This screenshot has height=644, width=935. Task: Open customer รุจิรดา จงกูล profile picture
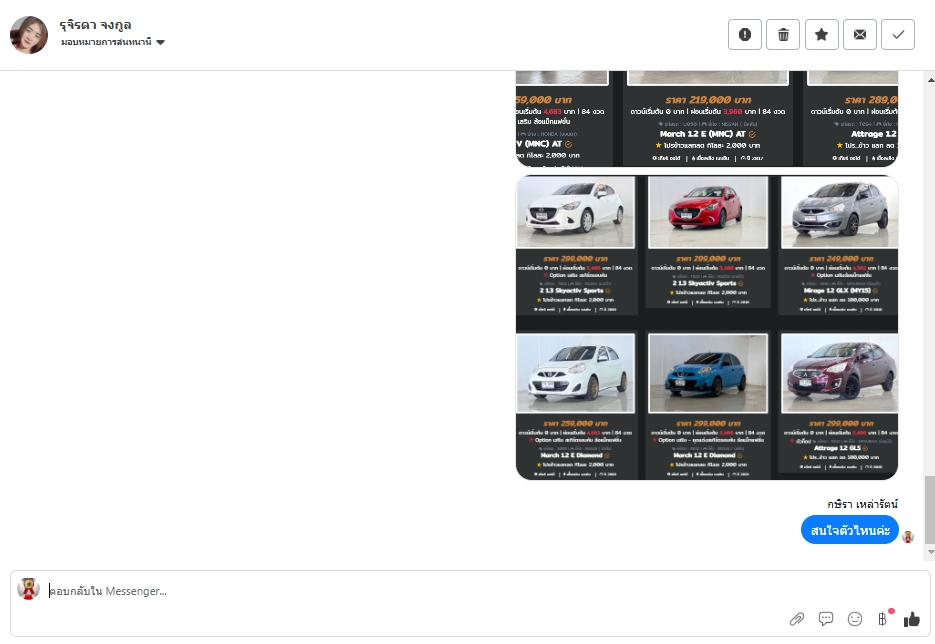tap(29, 35)
